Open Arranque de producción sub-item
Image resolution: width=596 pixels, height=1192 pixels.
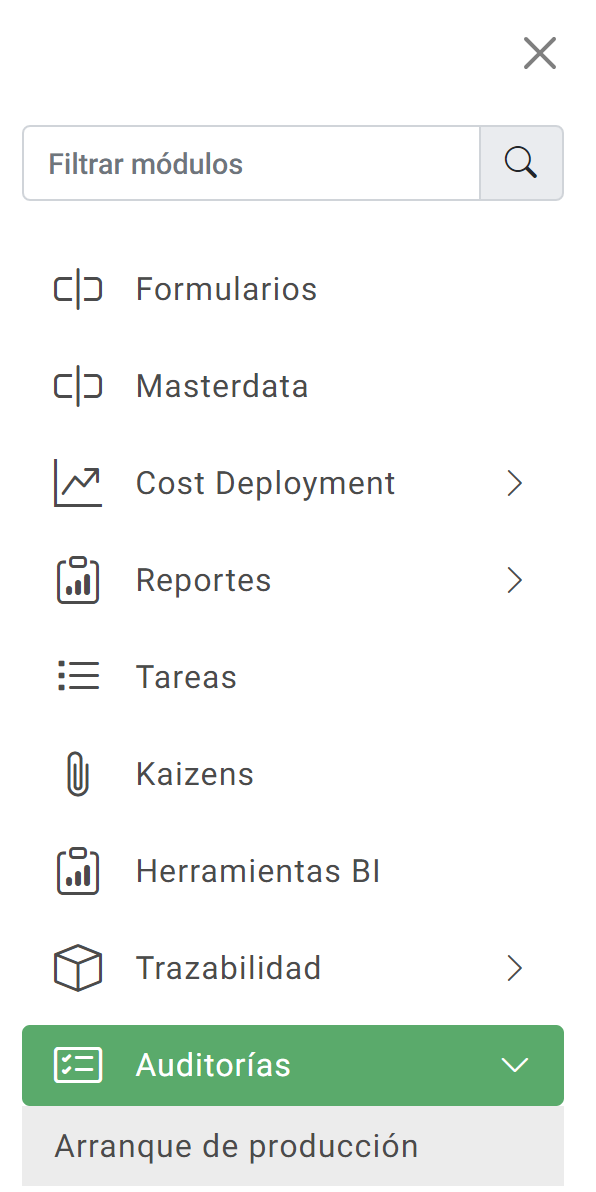pyautogui.click(x=293, y=1146)
